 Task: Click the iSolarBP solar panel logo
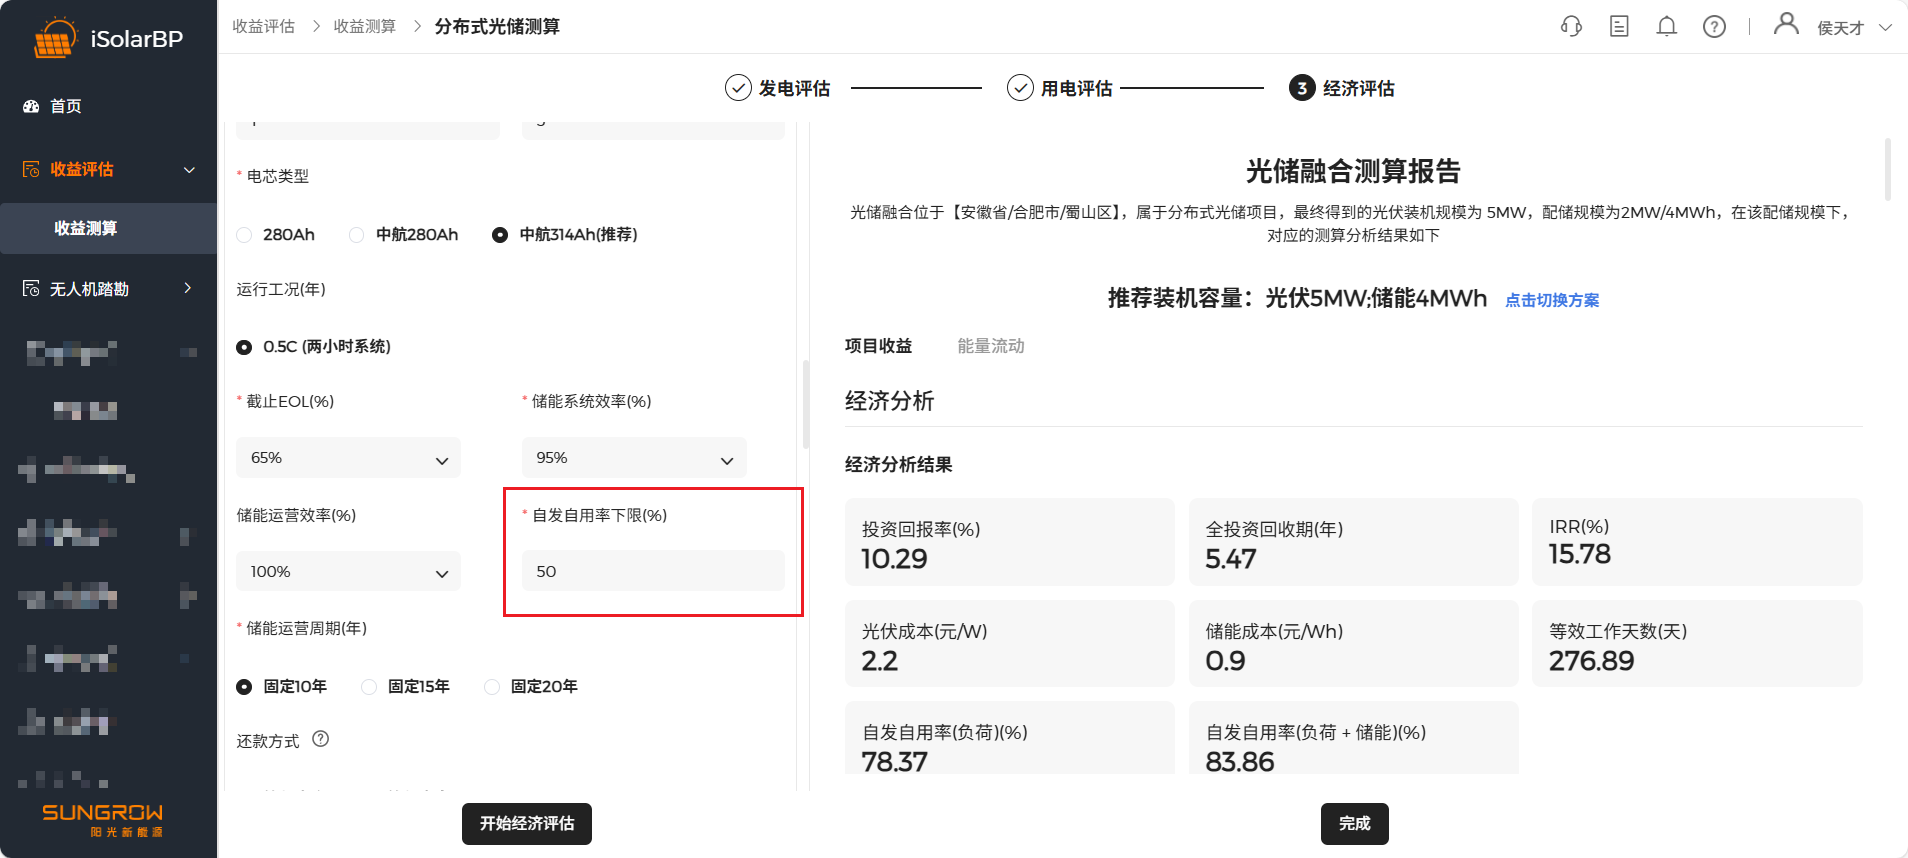point(54,39)
